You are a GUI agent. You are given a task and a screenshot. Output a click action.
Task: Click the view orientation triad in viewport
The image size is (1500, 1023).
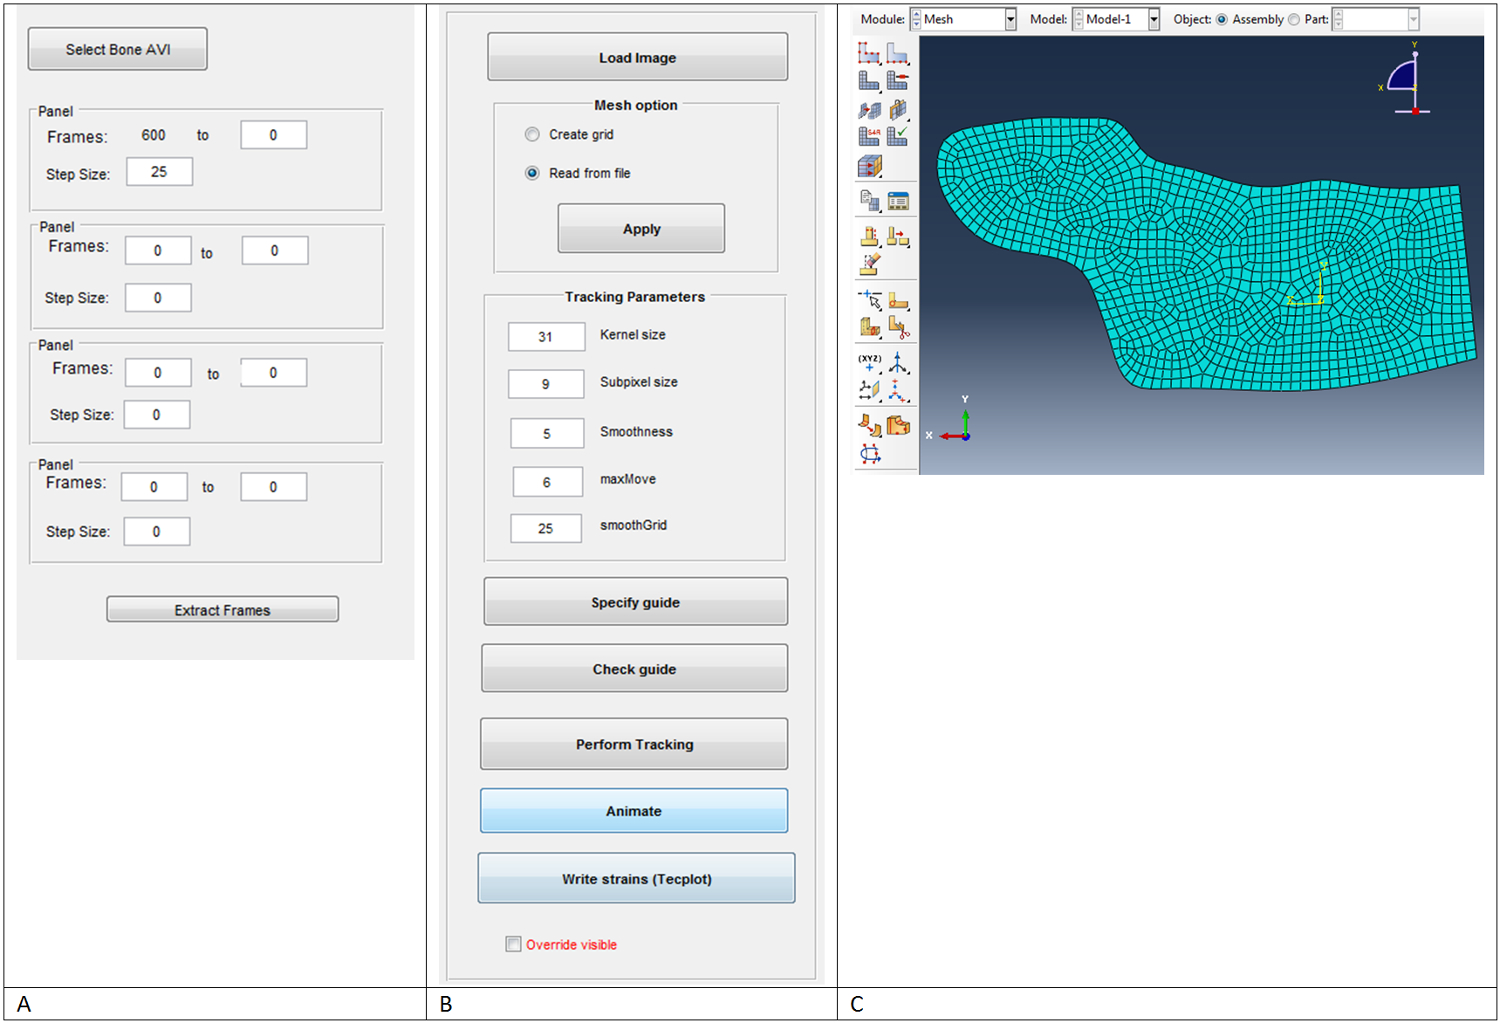point(1411,82)
